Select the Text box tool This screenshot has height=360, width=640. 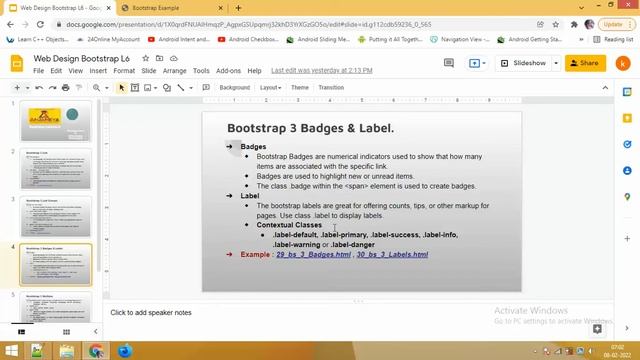coord(135,88)
